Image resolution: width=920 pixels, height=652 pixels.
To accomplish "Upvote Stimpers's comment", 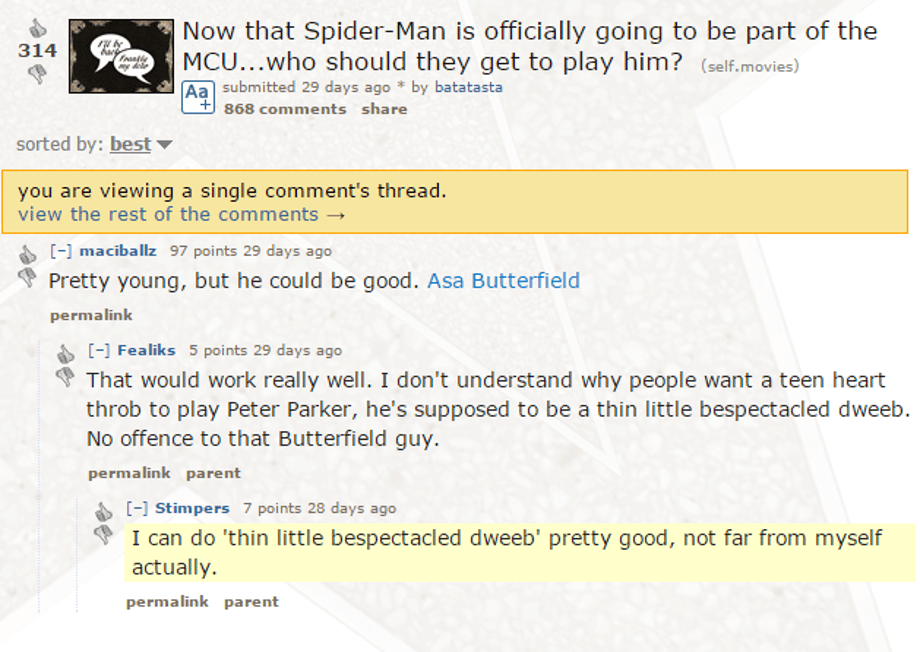I will (x=104, y=511).
